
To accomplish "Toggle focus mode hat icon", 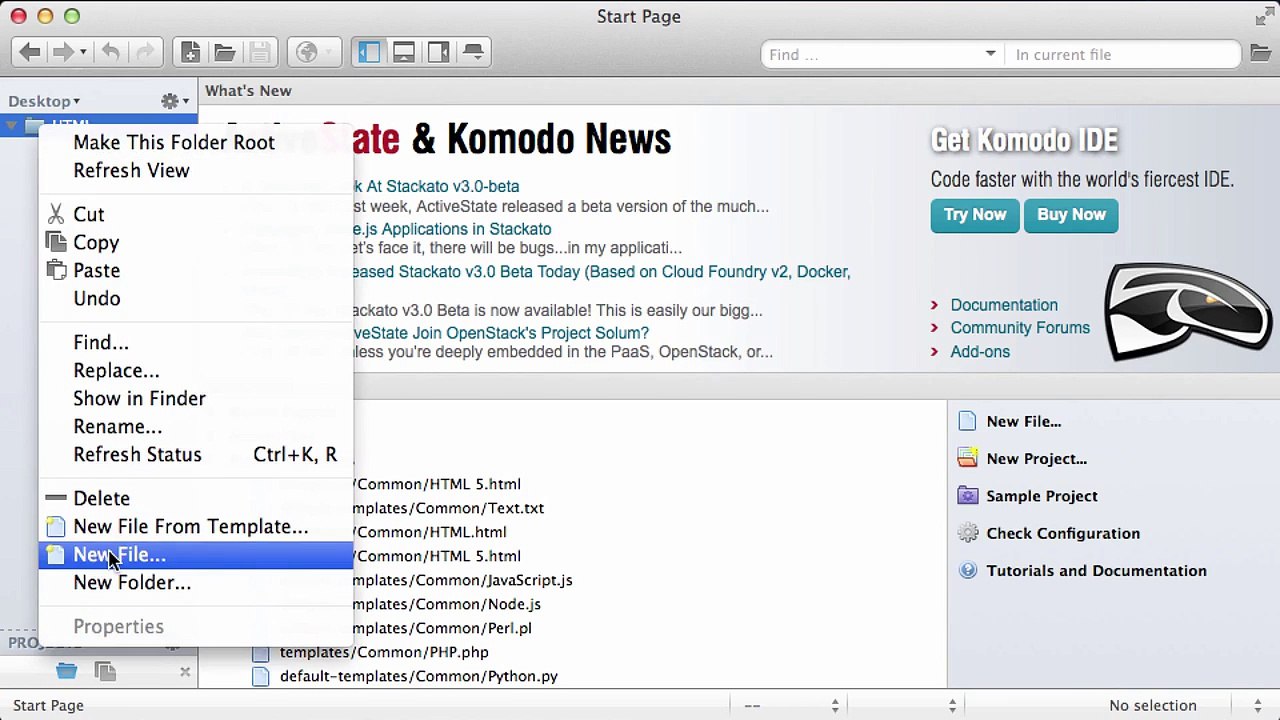I will pyautogui.click(x=473, y=52).
